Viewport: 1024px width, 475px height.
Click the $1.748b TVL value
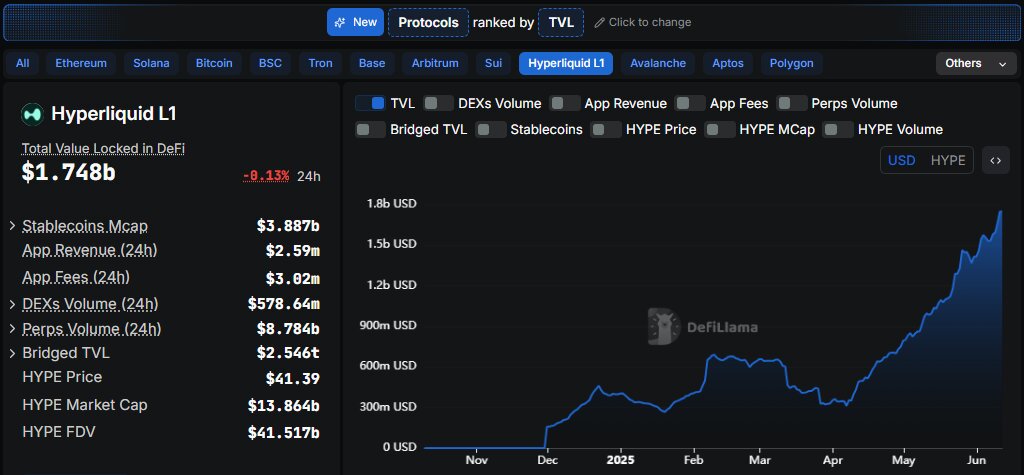tap(69, 172)
